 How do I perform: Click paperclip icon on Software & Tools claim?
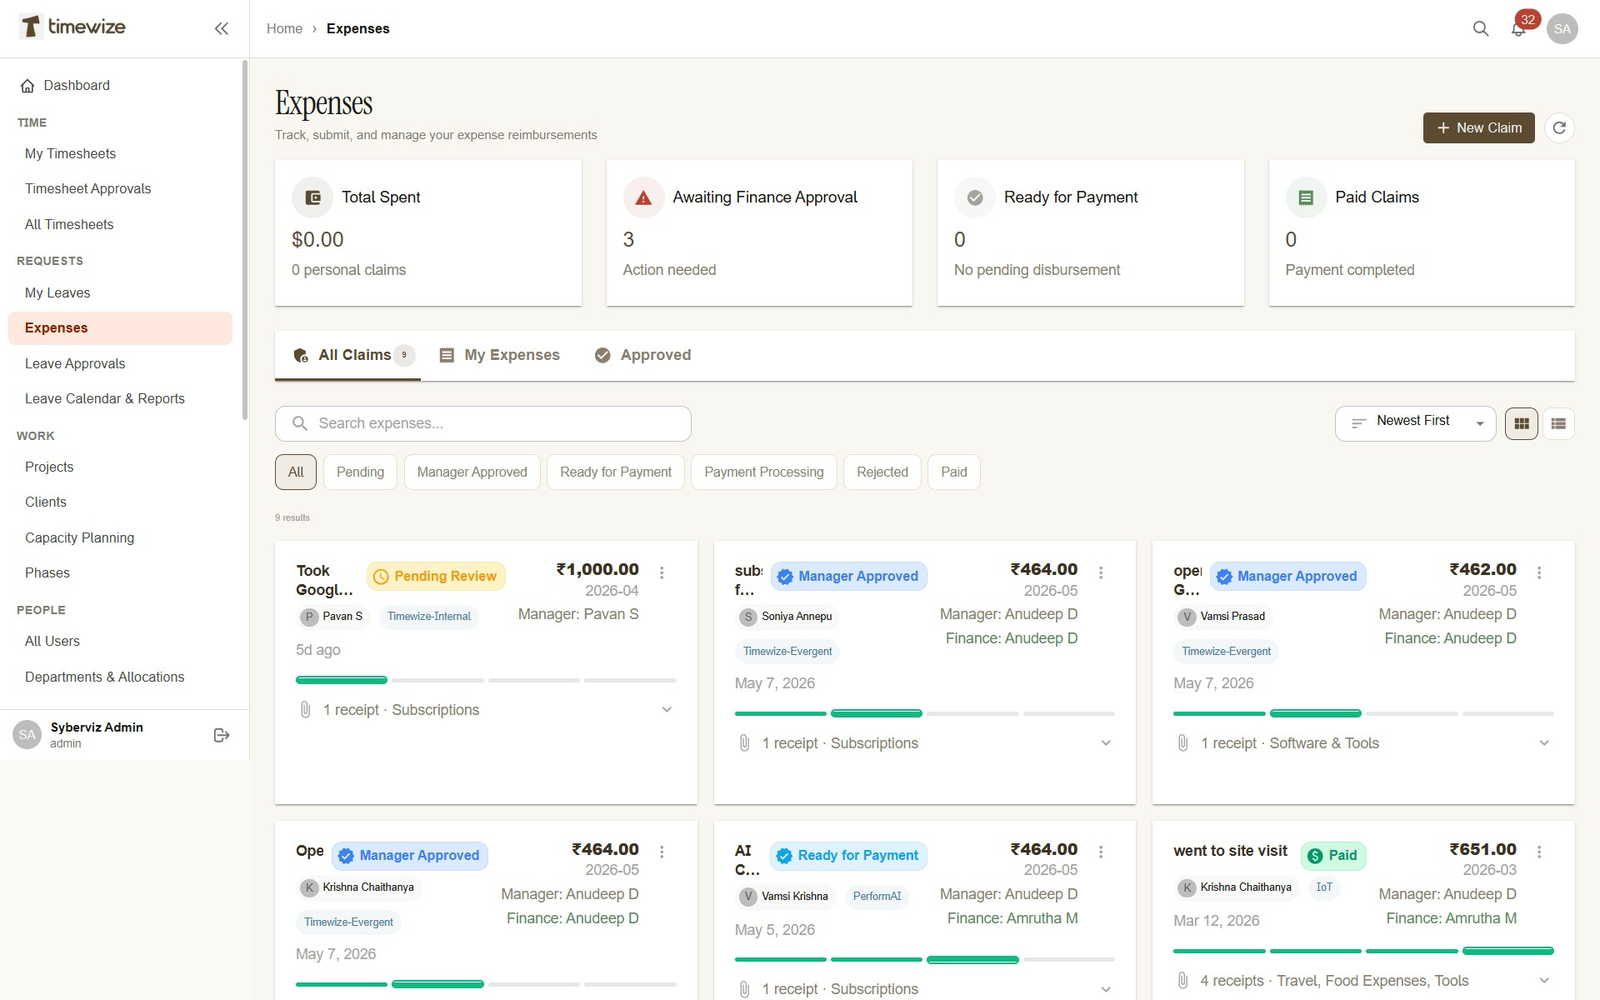click(1182, 743)
